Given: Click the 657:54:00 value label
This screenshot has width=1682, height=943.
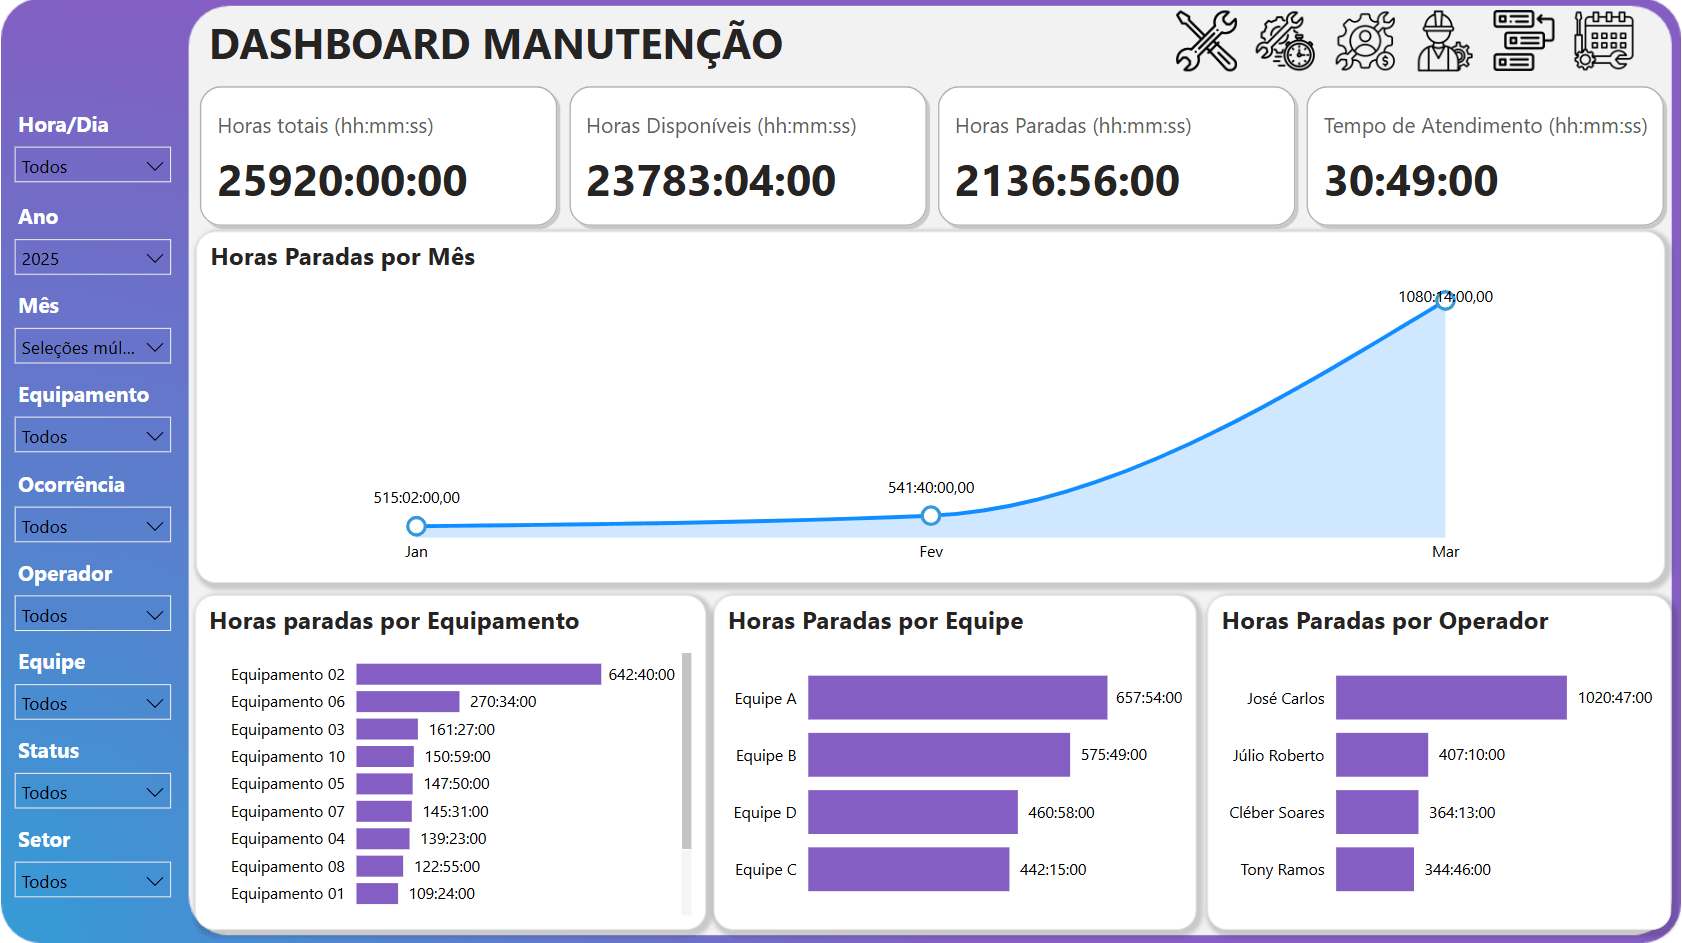Looking at the screenshot, I should [1149, 698].
